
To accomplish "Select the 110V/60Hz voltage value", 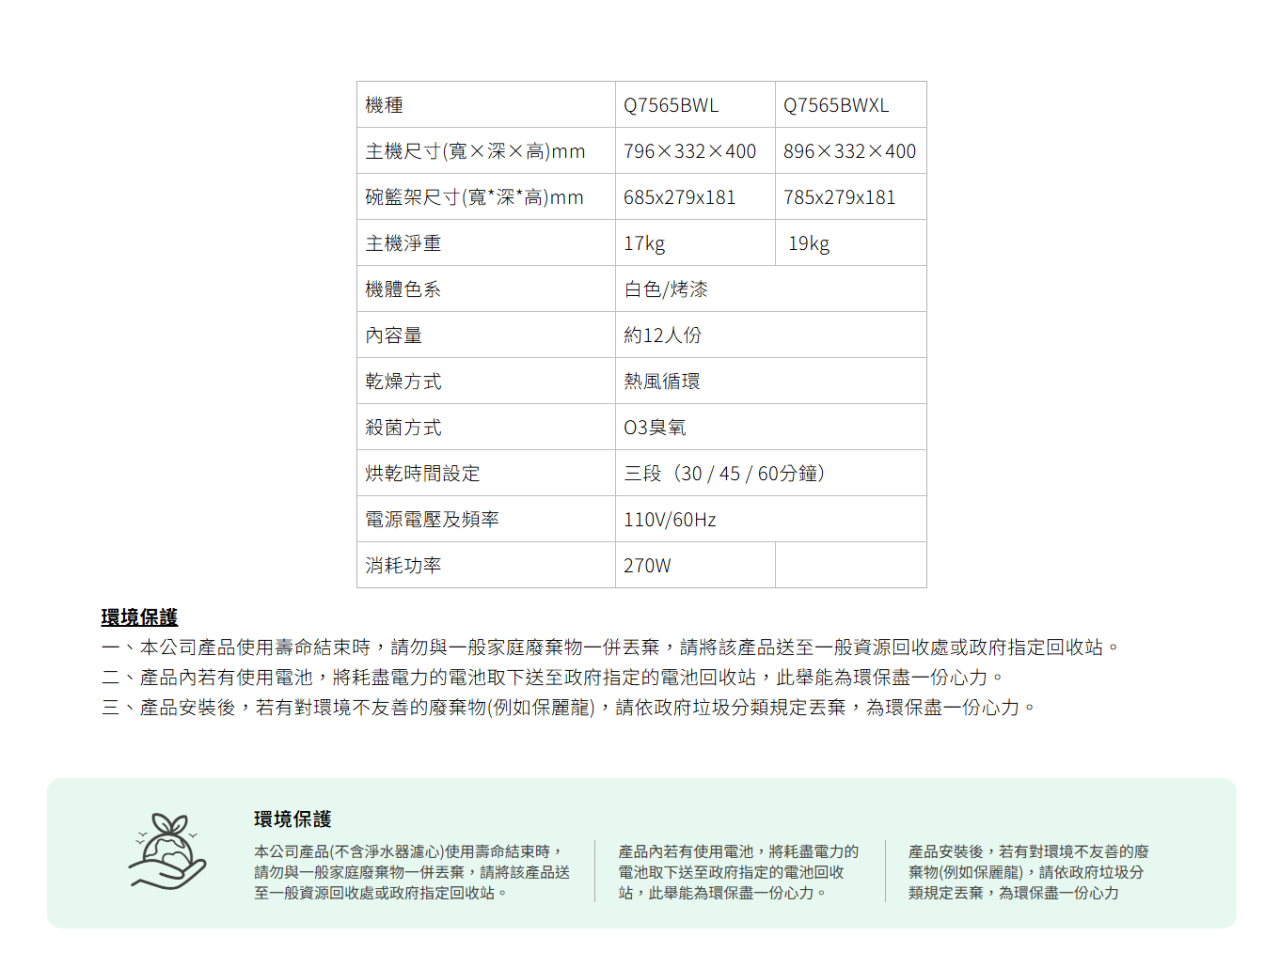I will point(670,519).
